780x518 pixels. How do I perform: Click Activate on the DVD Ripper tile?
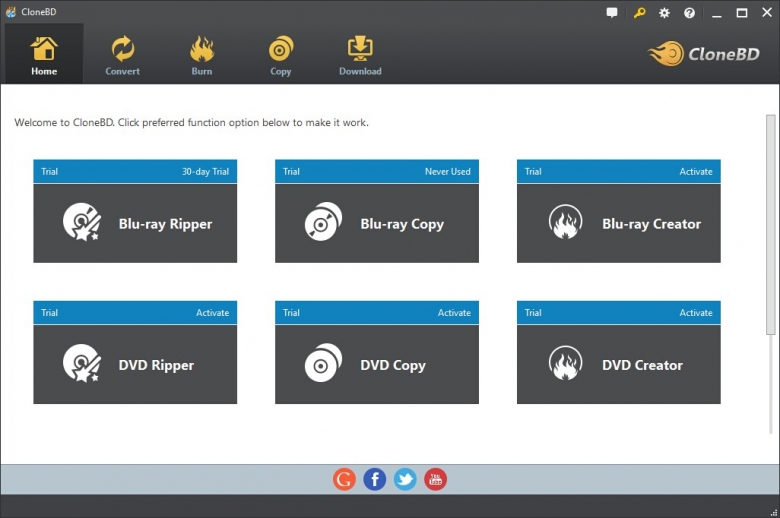point(212,313)
